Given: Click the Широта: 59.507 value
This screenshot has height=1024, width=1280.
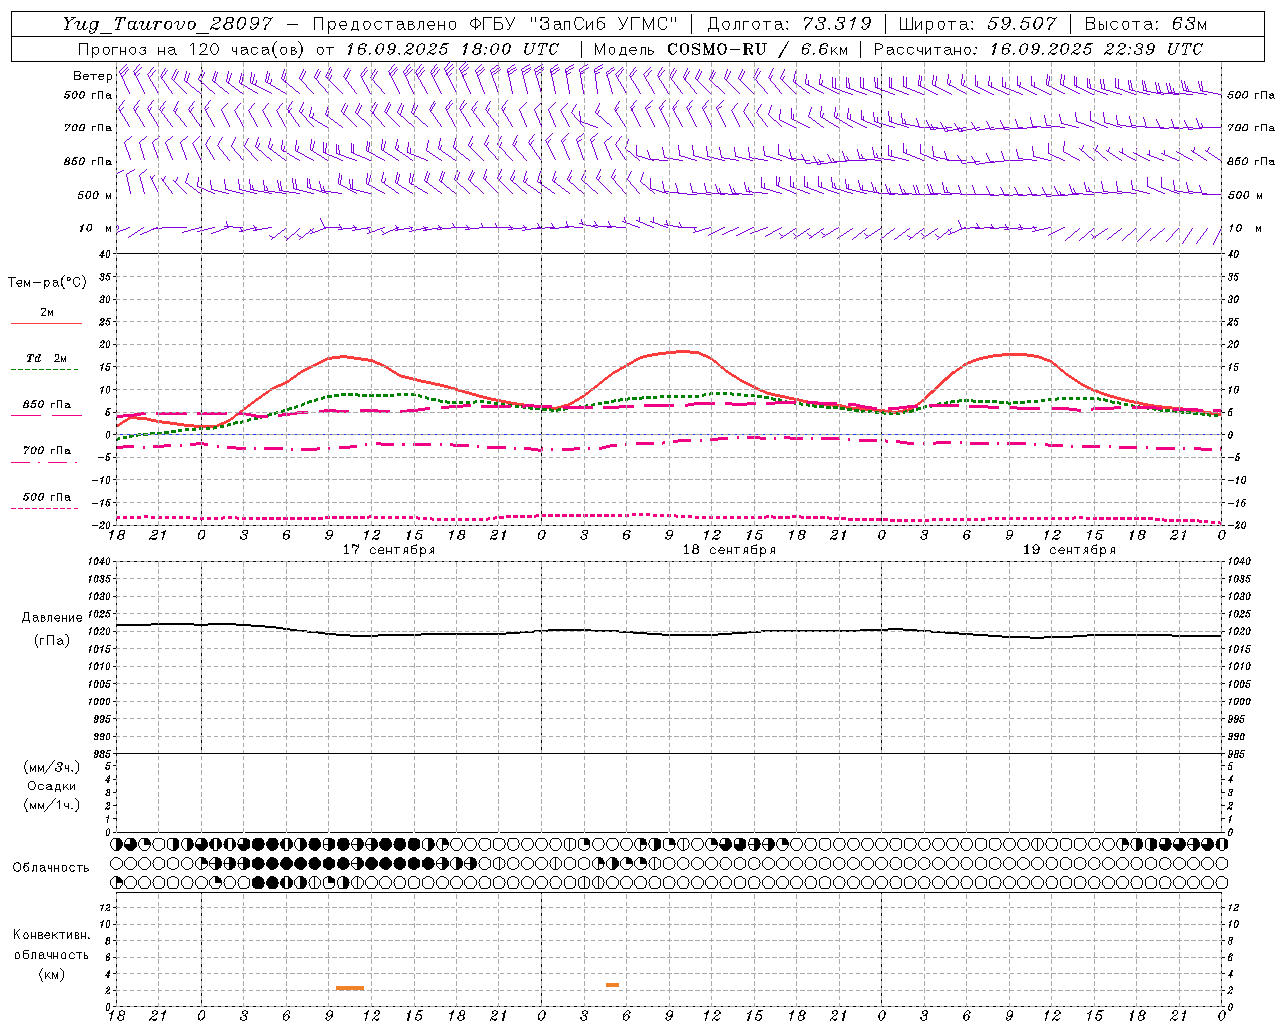Looking at the screenshot, I should click(x=977, y=24).
